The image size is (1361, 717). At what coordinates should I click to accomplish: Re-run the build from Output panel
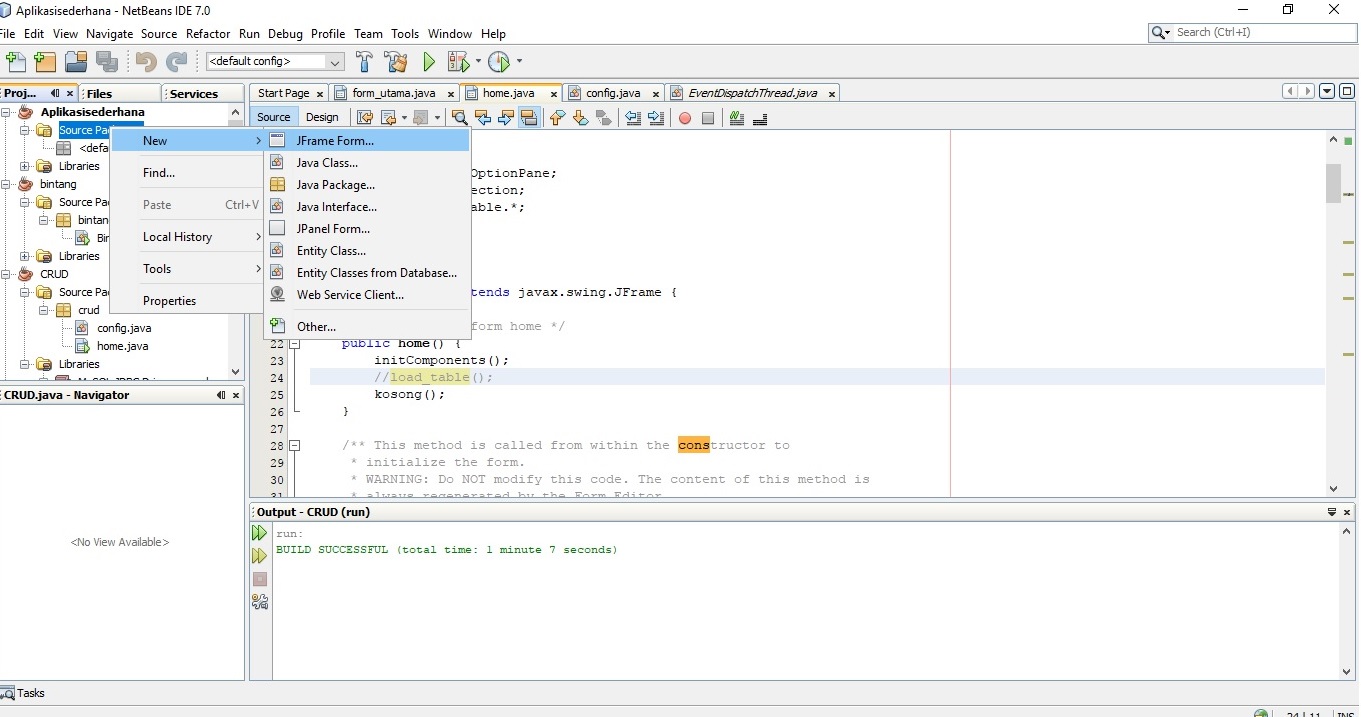(259, 533)
